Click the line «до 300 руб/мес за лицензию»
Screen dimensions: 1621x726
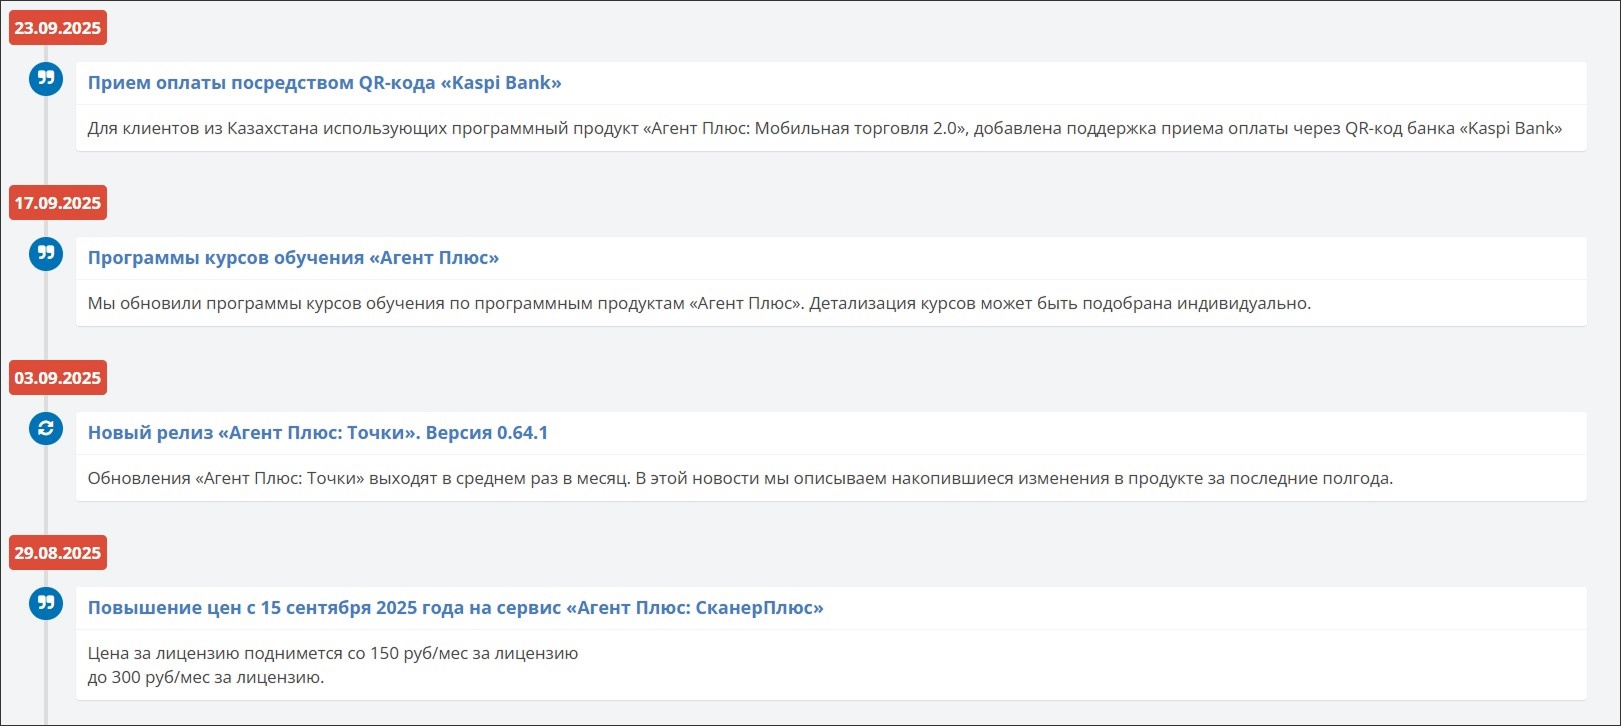[x=205, y=677]
